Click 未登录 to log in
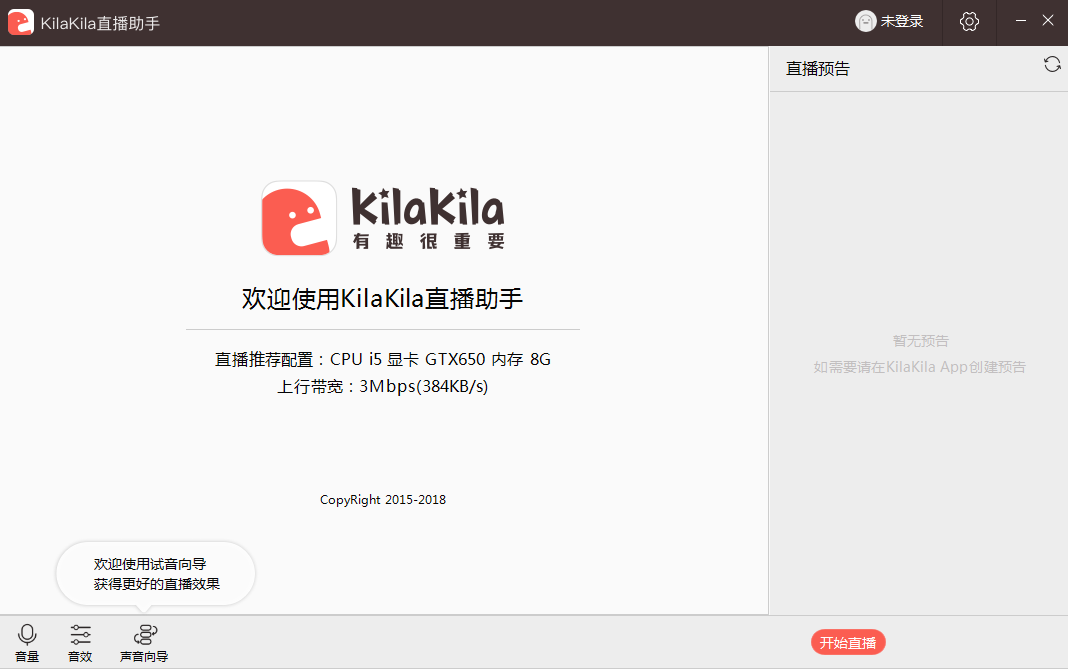 coord(901,22)
